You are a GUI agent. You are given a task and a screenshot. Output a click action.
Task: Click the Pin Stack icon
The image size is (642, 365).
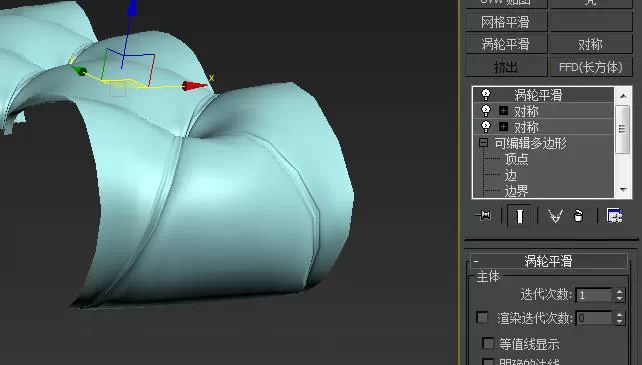(484, 215)
